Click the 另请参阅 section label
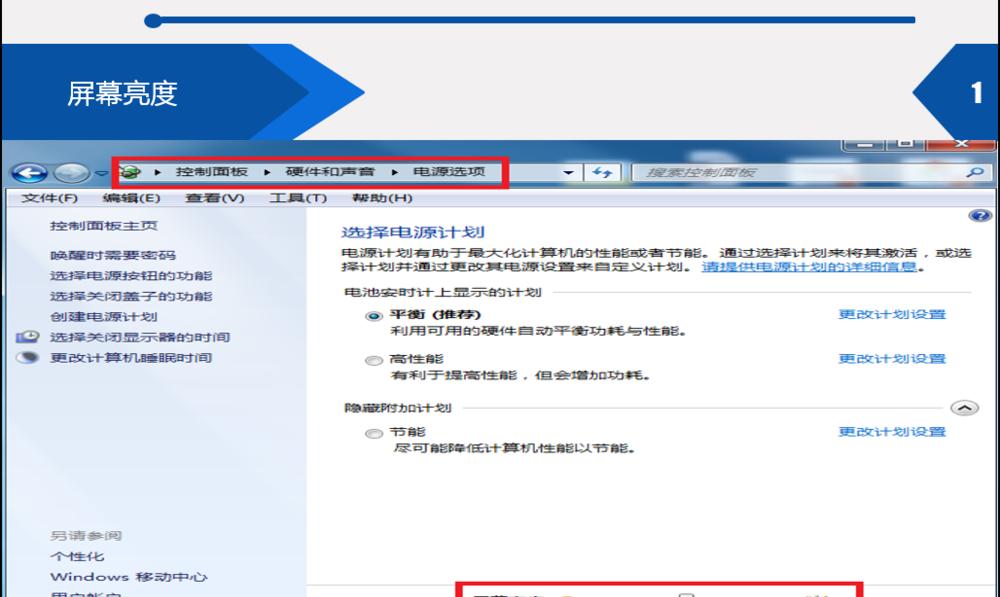1000x597 pixels. [86, 536]
